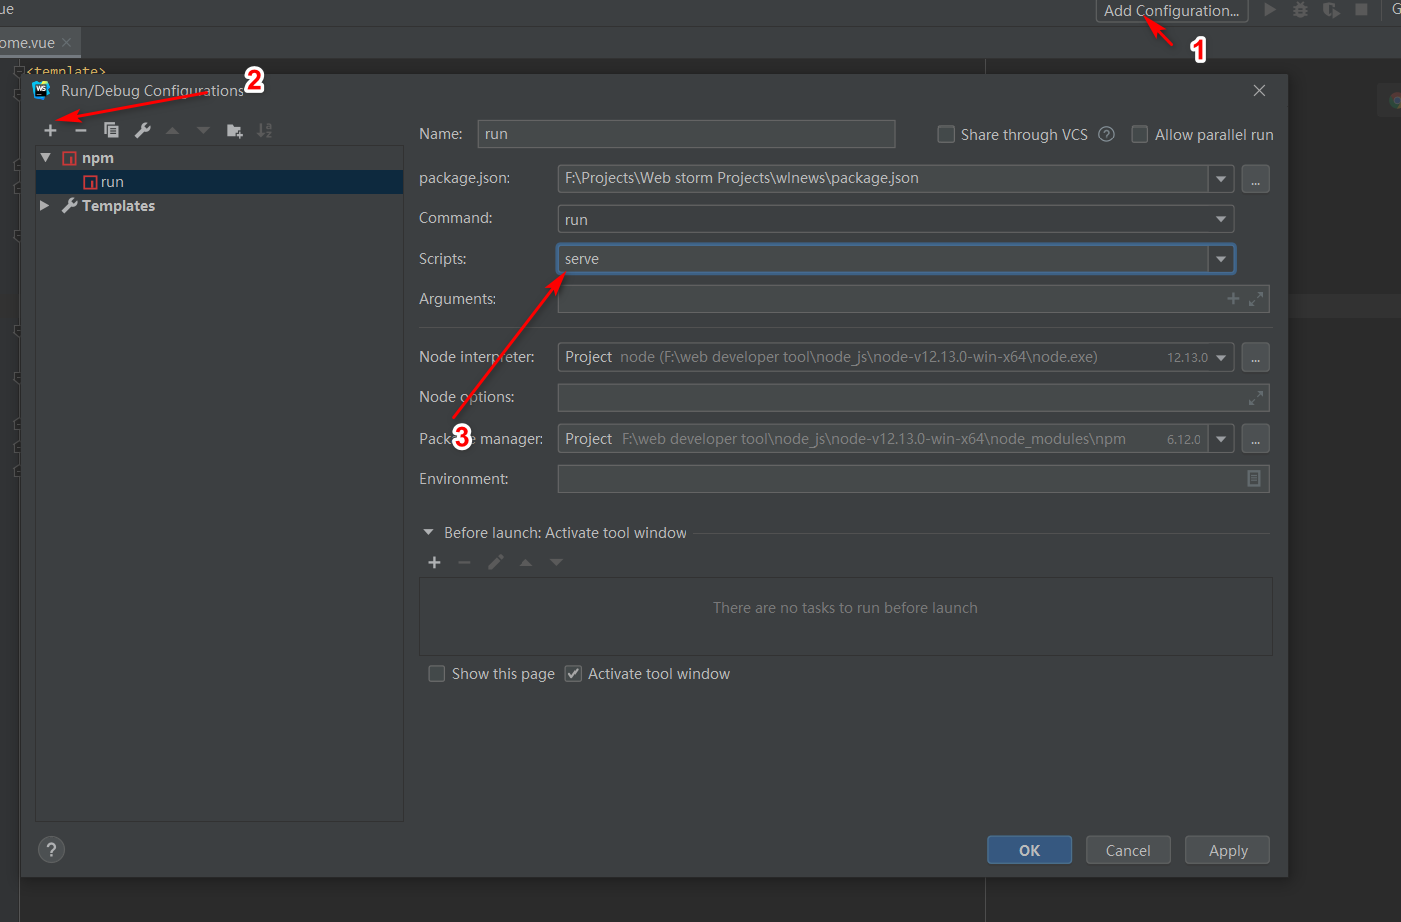This screenshot has height=922, width=1401.
Task: Browse for the Package manager path
Action: [1255, 439]
